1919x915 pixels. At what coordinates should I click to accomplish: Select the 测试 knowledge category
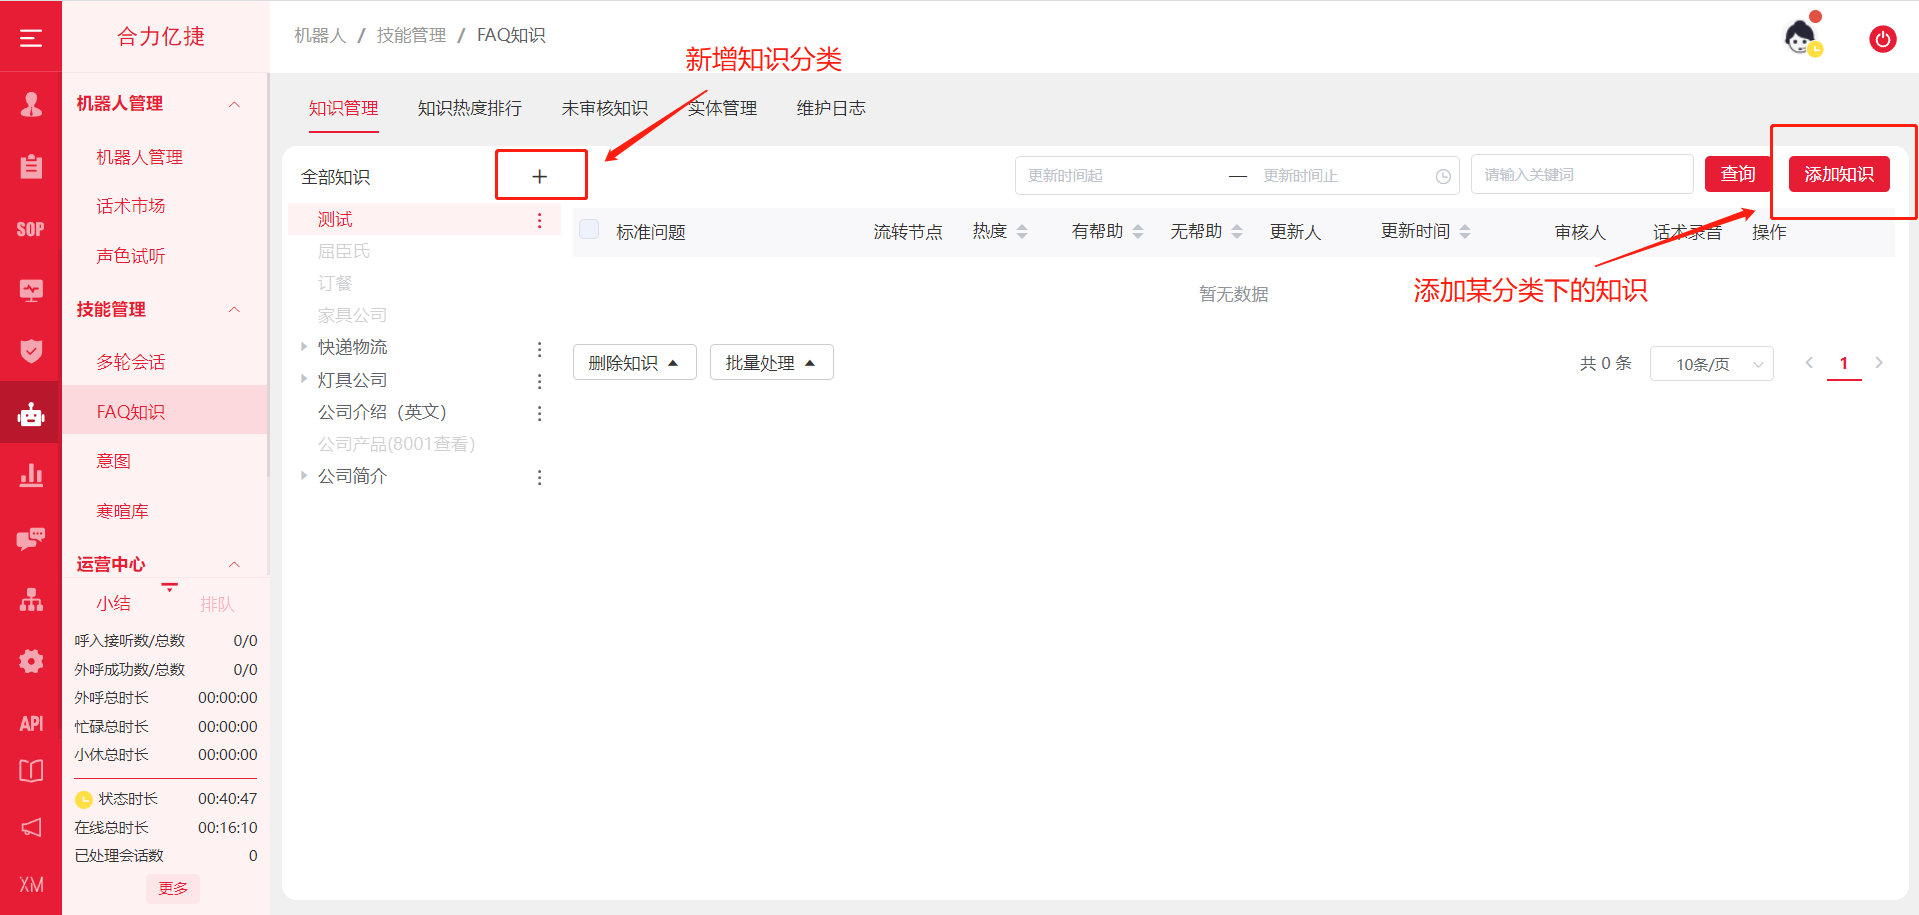pos(335,219)
